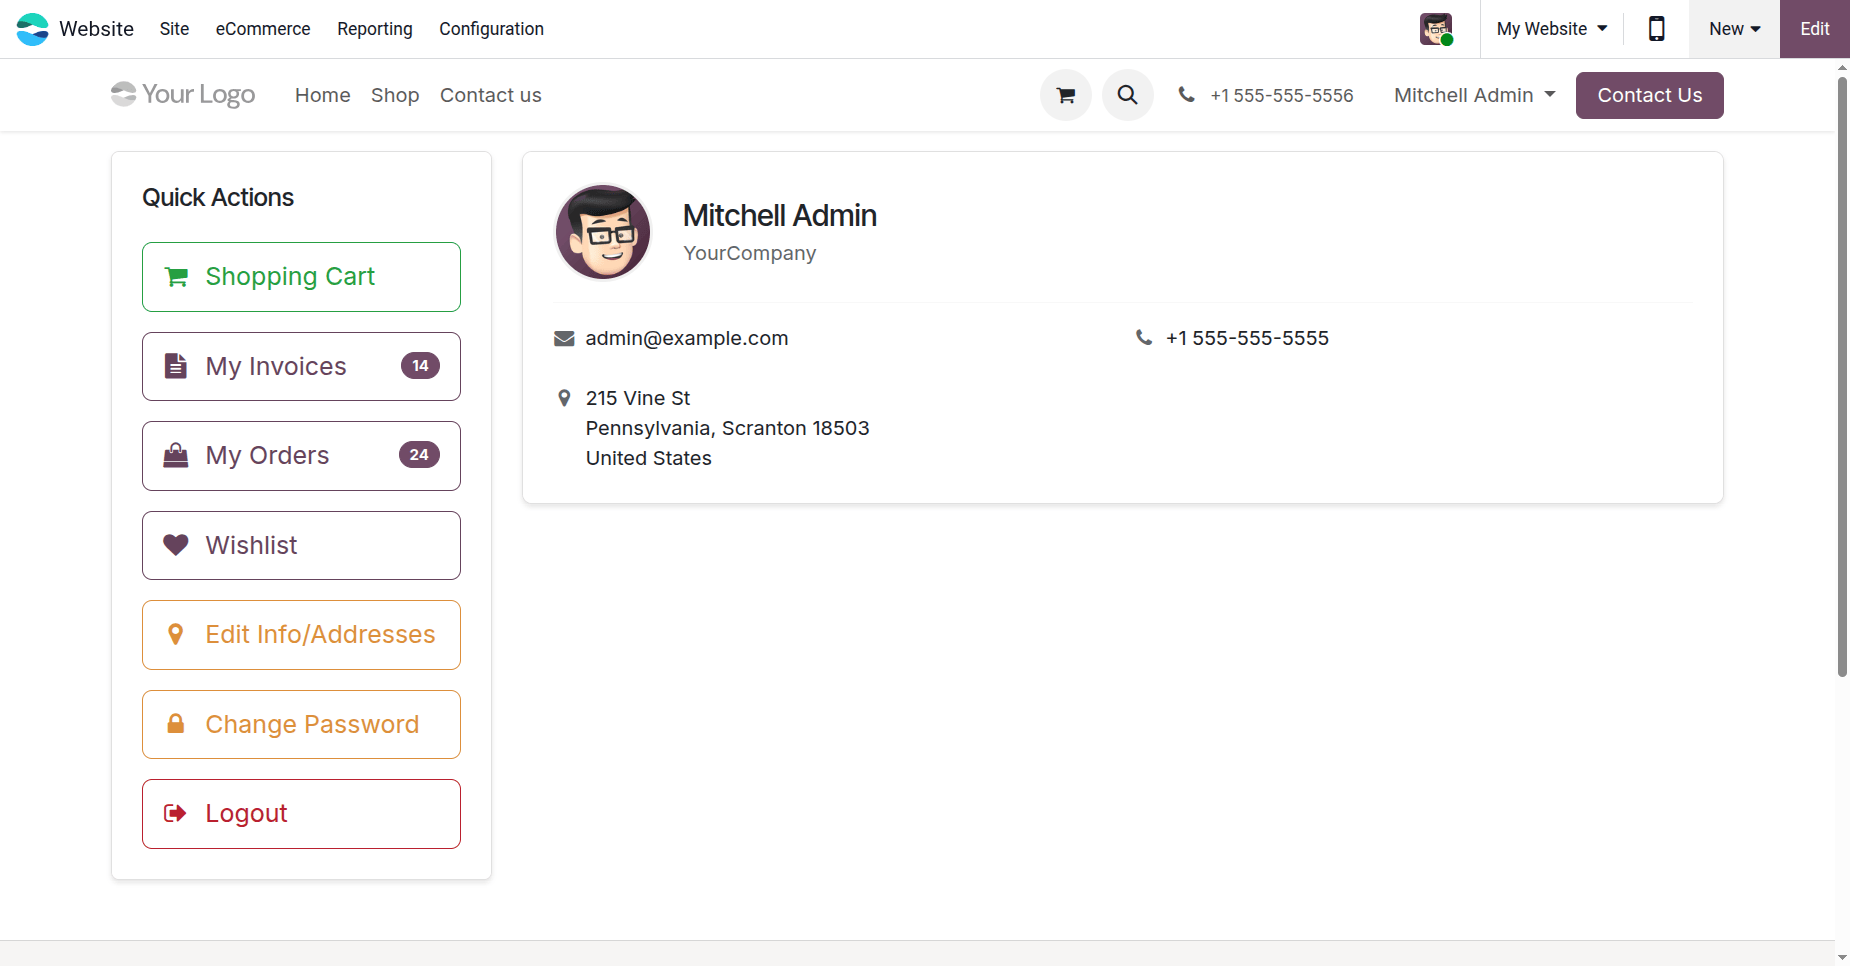The height and width of the screenshot is (966, 1850).
Task: Open the search magnifier icon
Action: click(1127, 95)
